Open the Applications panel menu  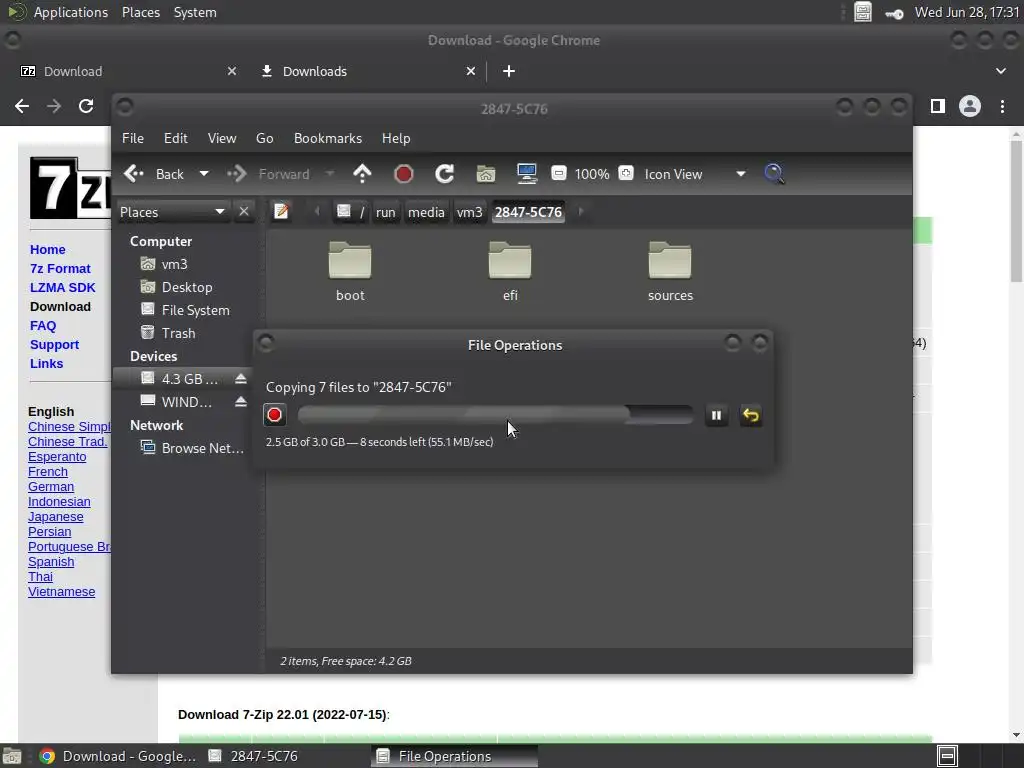(71, 12)
